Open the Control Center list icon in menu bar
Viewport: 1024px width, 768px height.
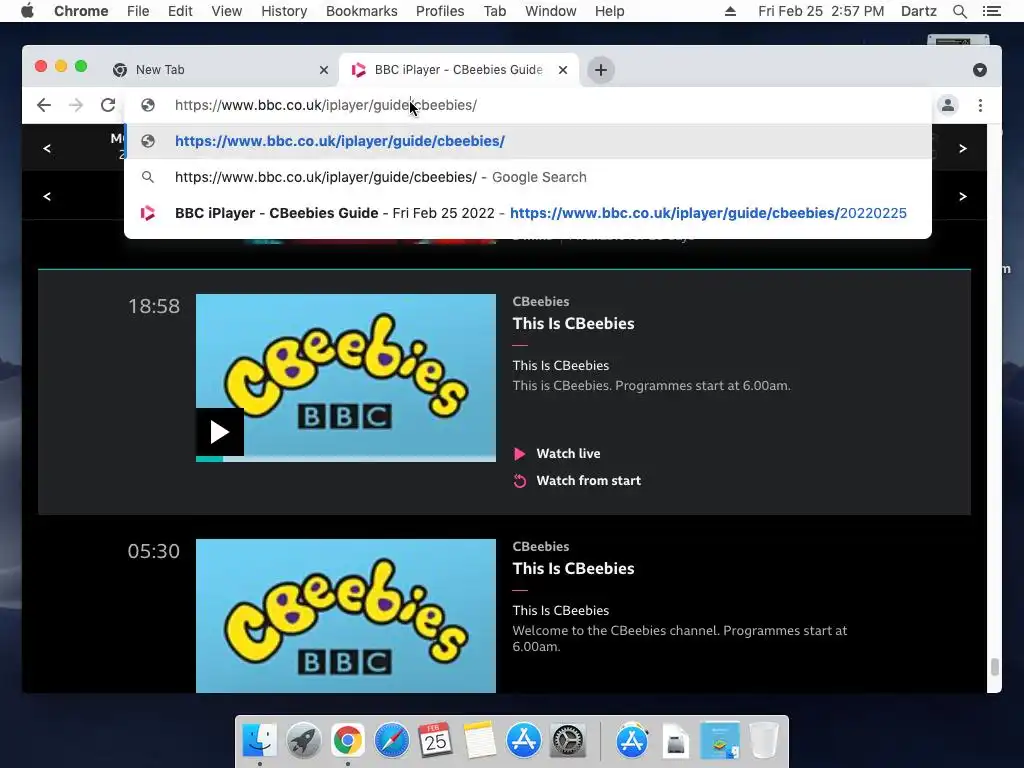[x=992, y=11]
